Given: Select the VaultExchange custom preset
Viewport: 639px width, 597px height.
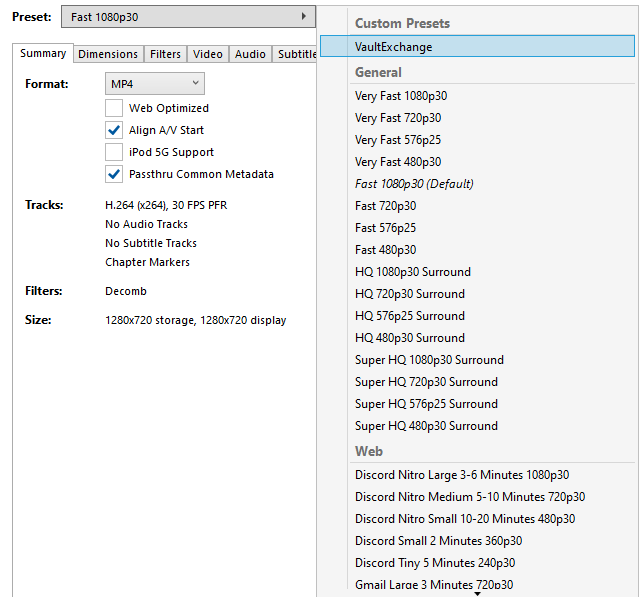Looking at the screenshot, I should coord(477,46).
